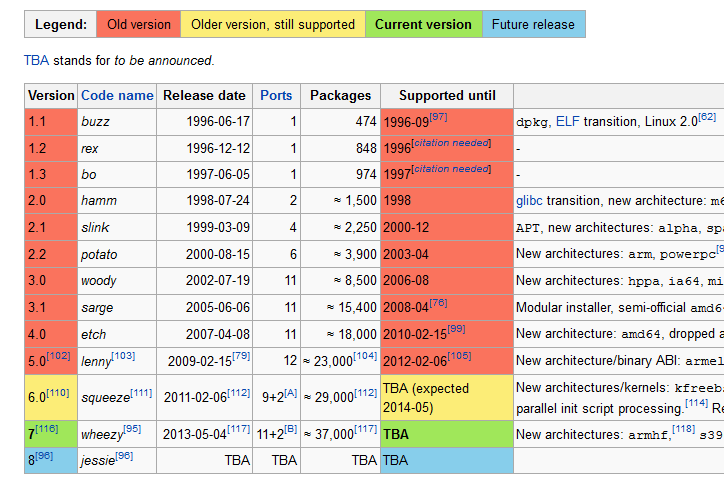Open citation 116 beside version 7
This screenshot has width=724, height=486.
pyautogui.click(x=47, y=429)
